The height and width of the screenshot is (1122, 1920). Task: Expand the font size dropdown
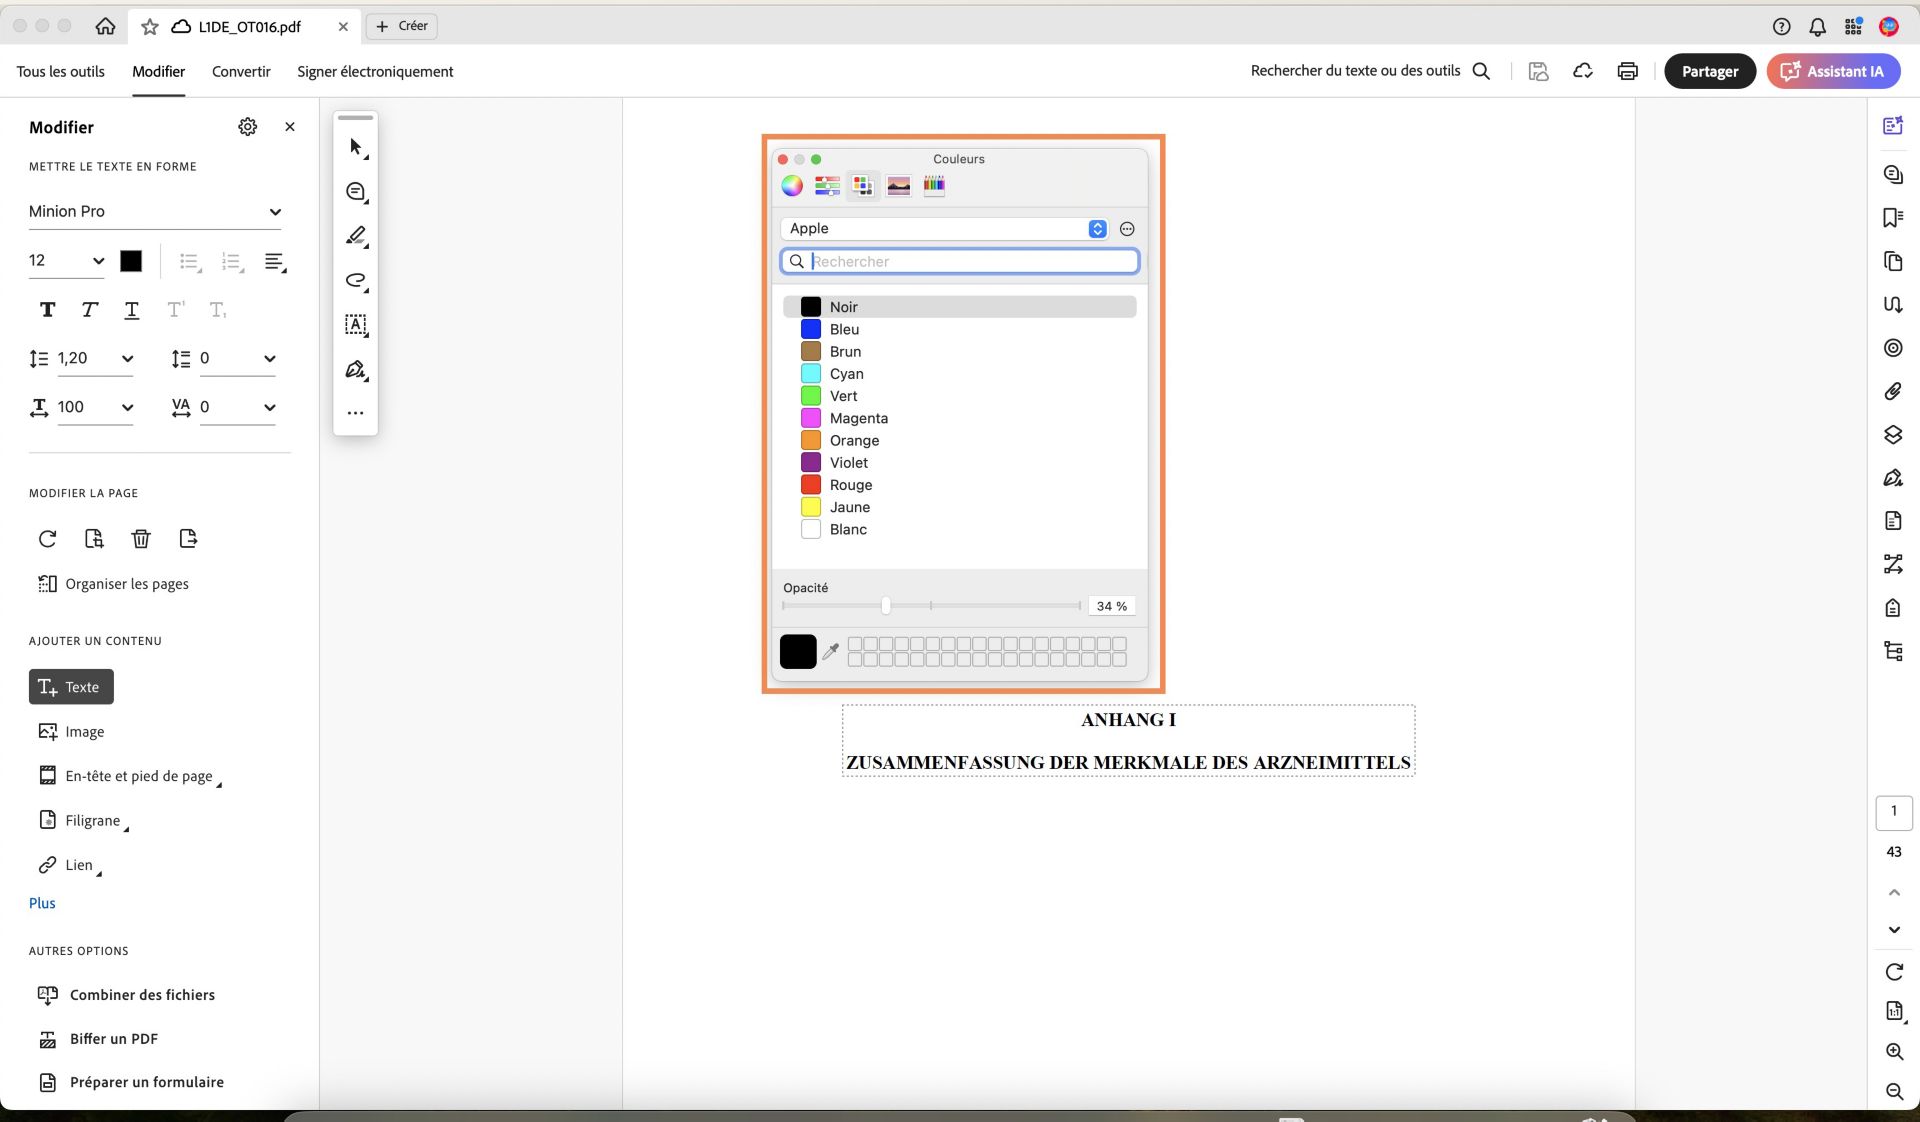click(x=66, y=261)
